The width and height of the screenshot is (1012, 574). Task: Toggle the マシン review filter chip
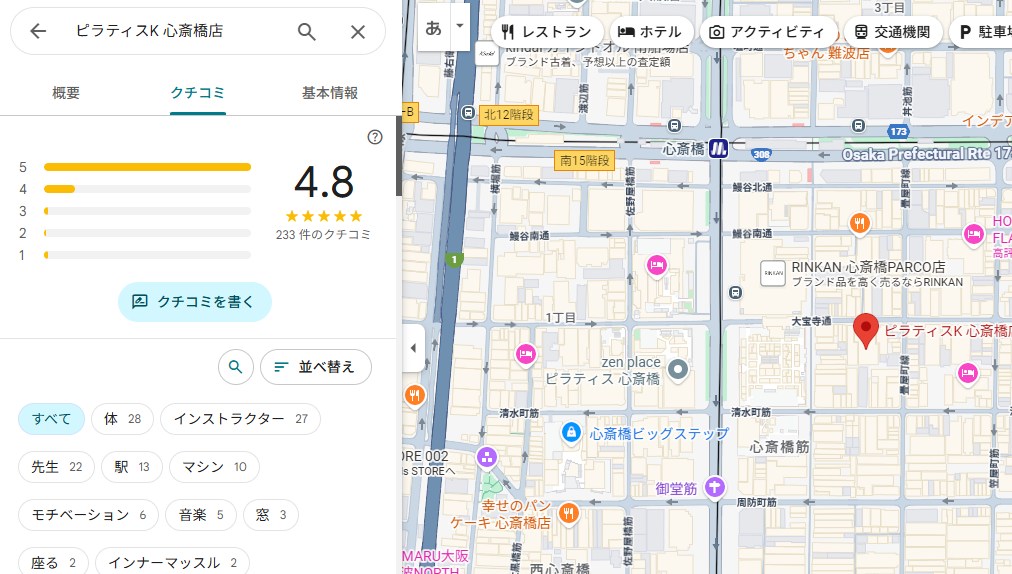[214, 467]
